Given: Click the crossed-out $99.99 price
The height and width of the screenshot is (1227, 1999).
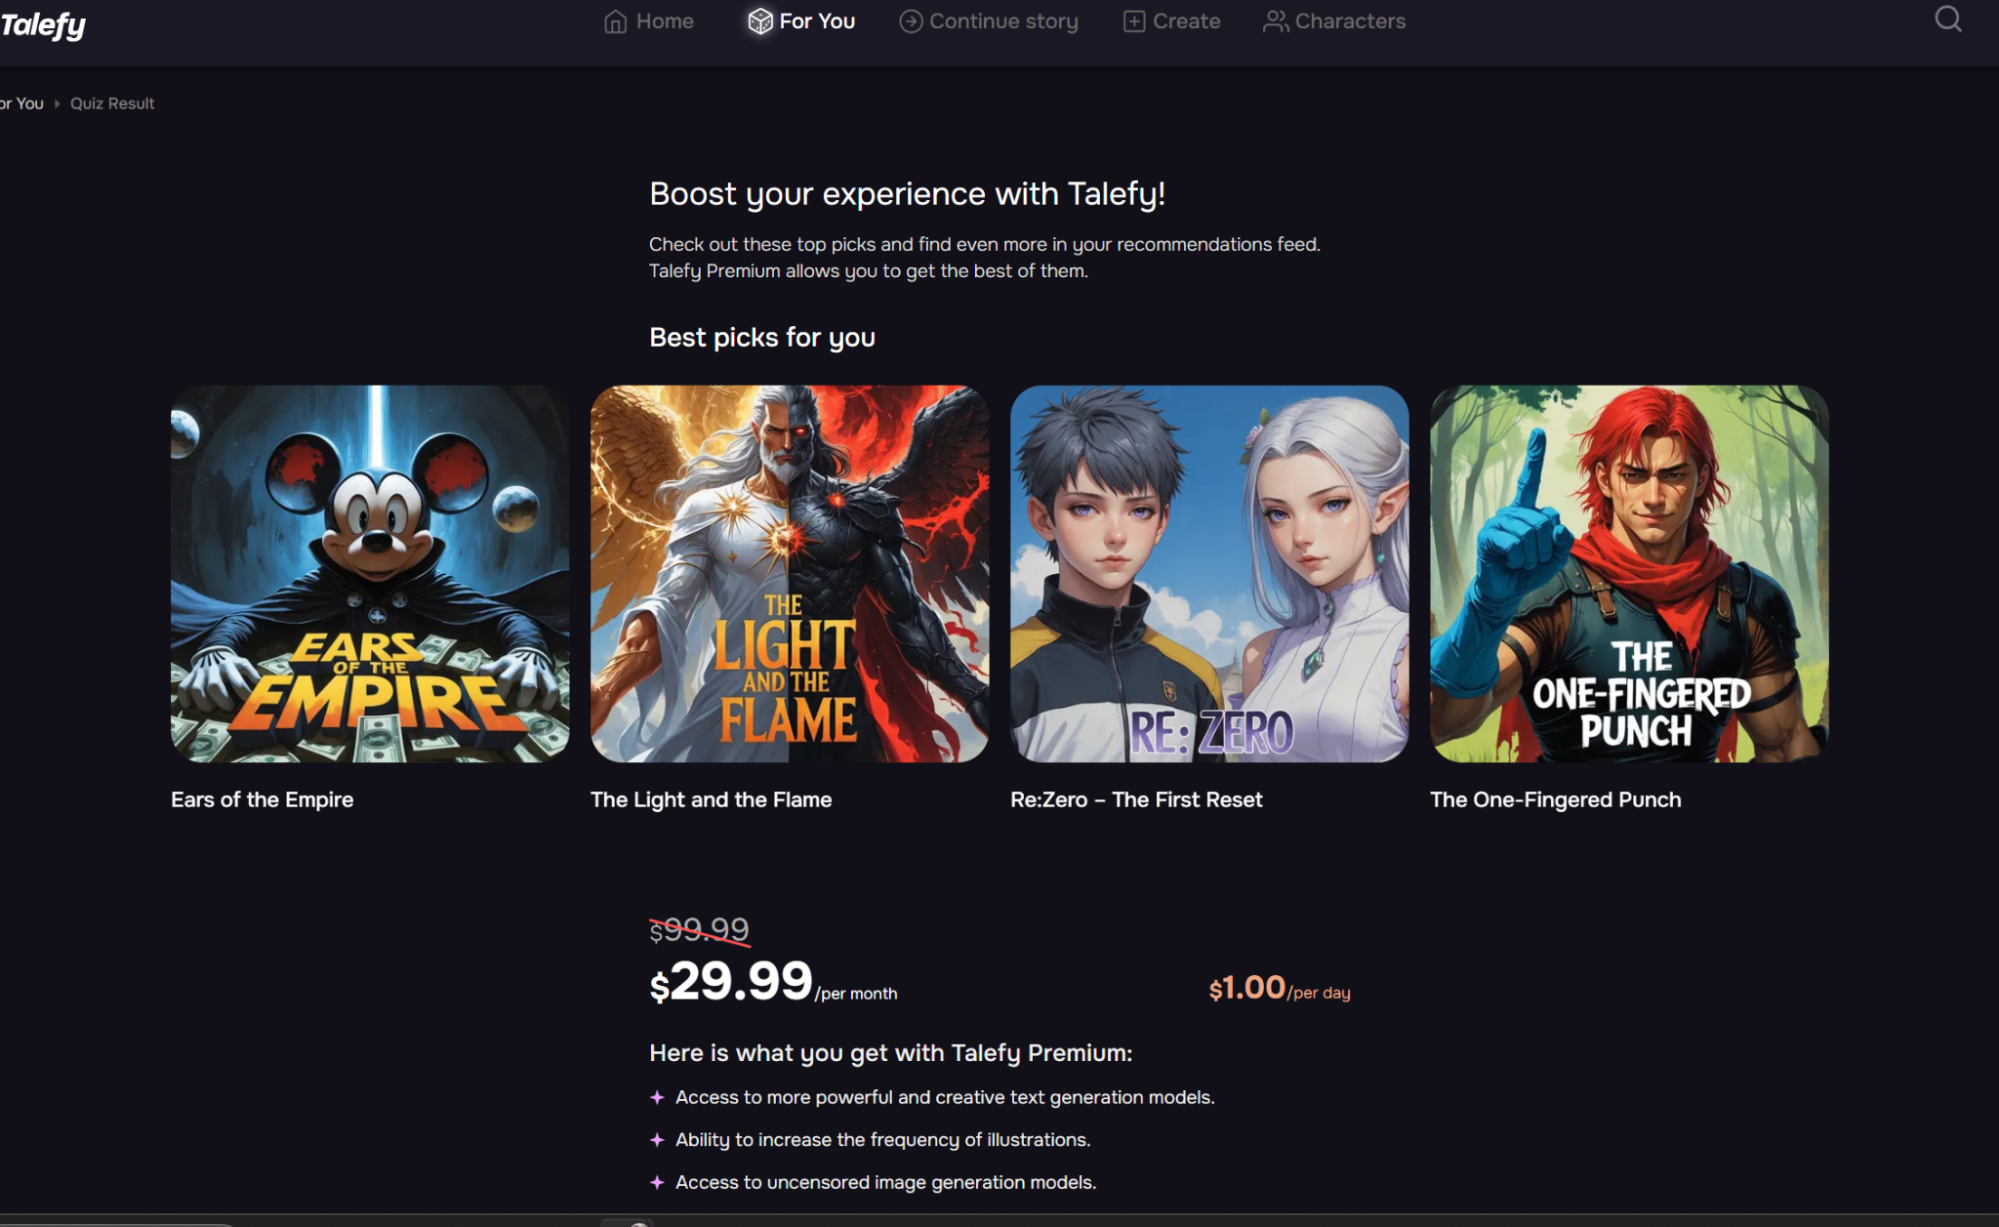Looking at the screenshot, I should 699,929.
